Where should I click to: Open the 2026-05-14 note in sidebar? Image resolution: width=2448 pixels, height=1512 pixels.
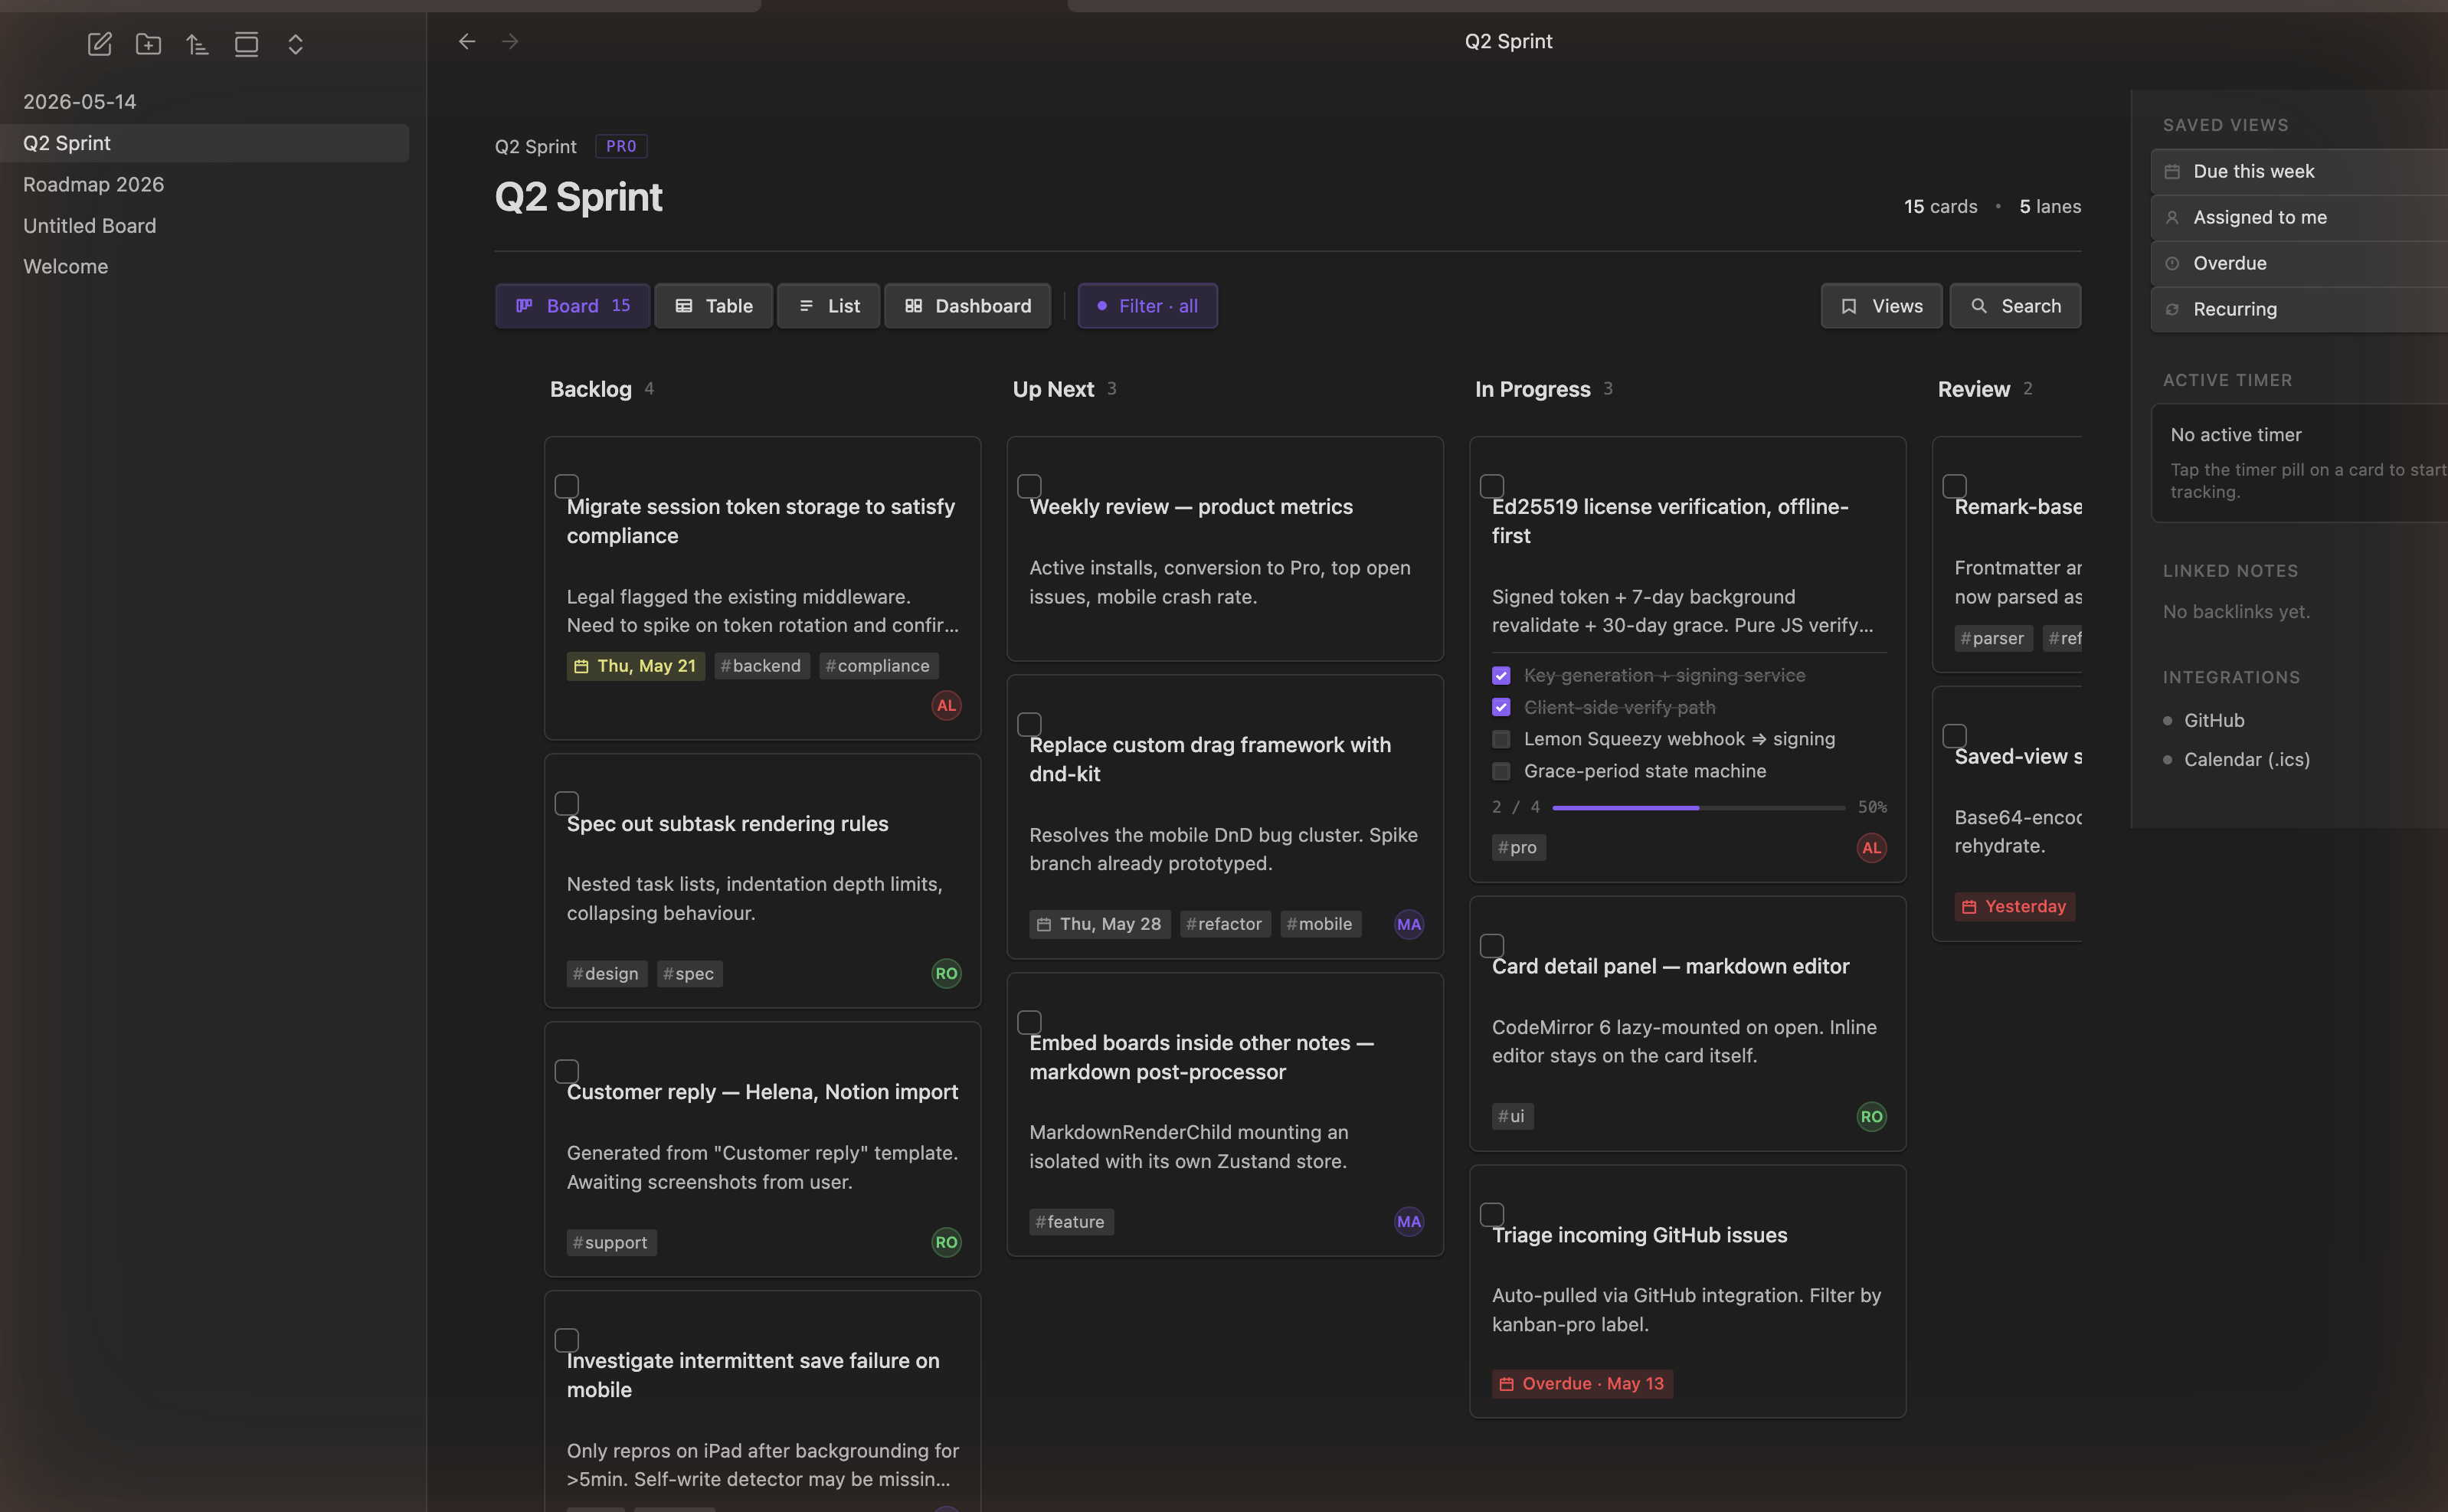point(205,102)
